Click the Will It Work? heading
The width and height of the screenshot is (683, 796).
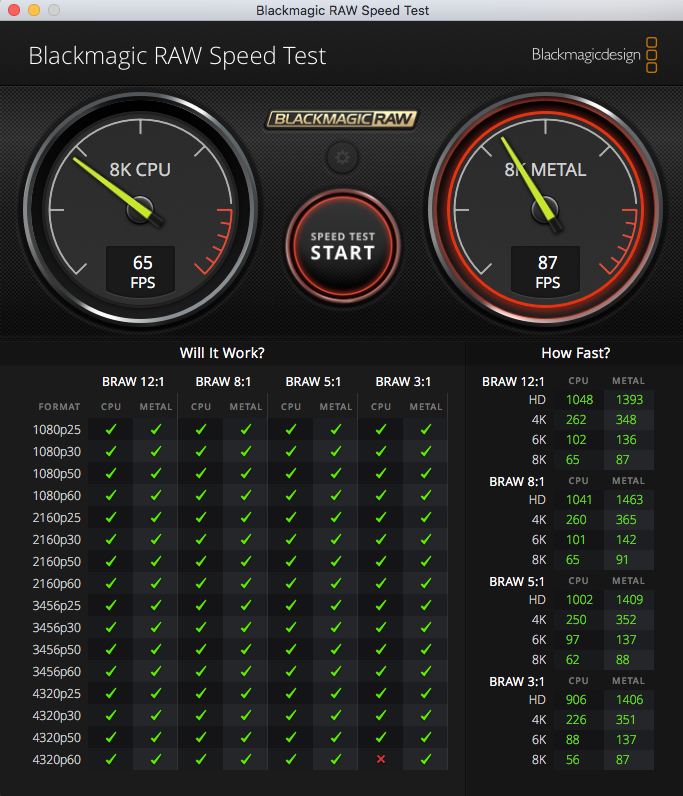tap(222, 353)
